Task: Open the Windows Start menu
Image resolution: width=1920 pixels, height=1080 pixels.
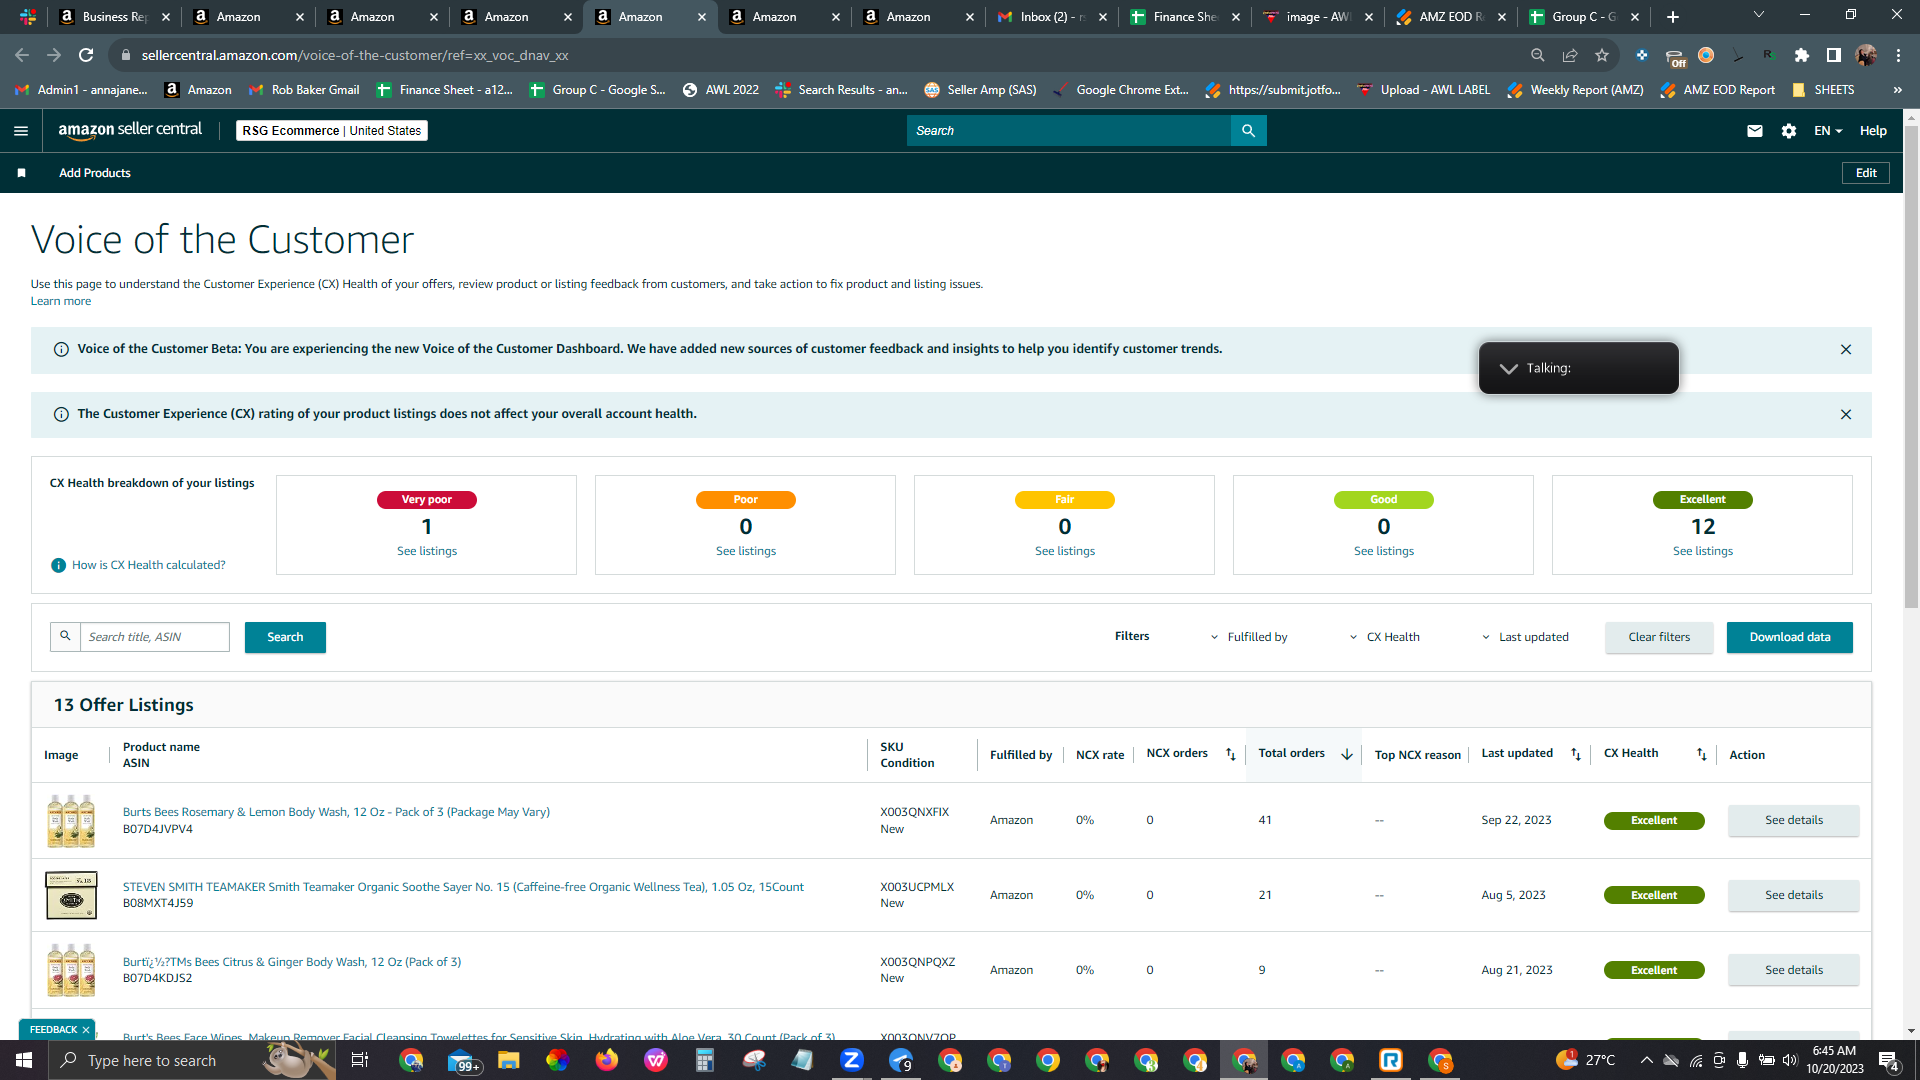Action: click(x=24, y=1060)
